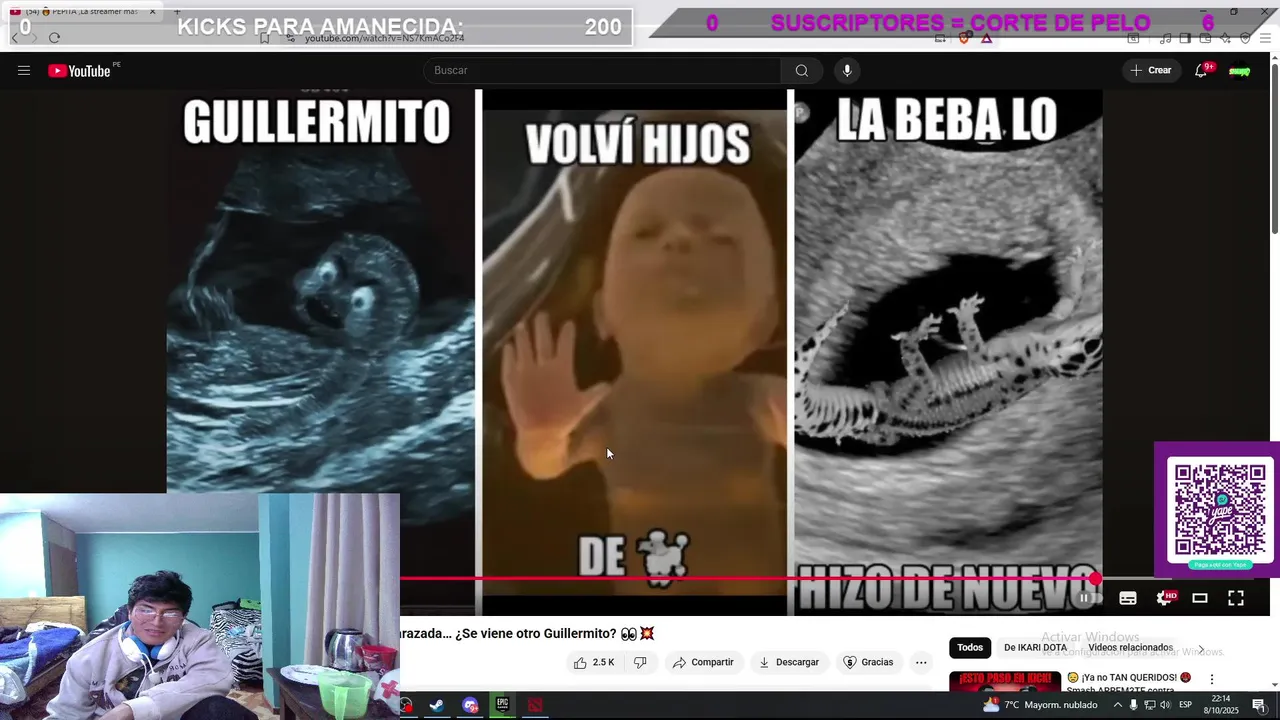Click the Brave shields icon
The width and height of the screenshot is (1280, 720).
point(965,38)
